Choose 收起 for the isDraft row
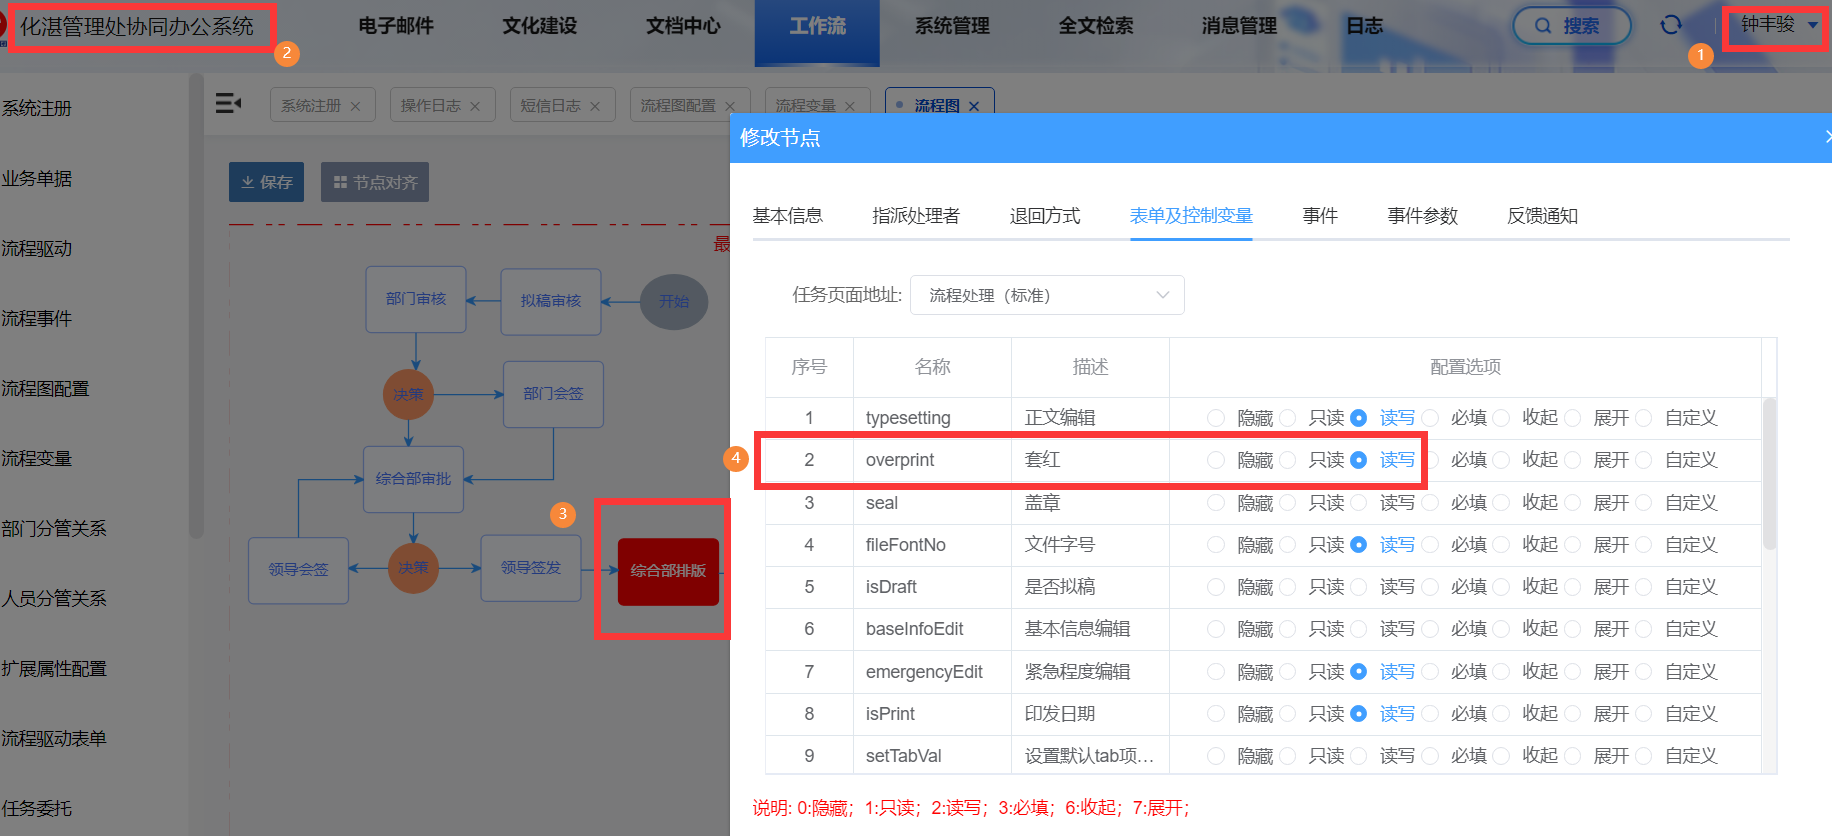Viewport: 1832px width, 836px height. tap(1502, 587)
